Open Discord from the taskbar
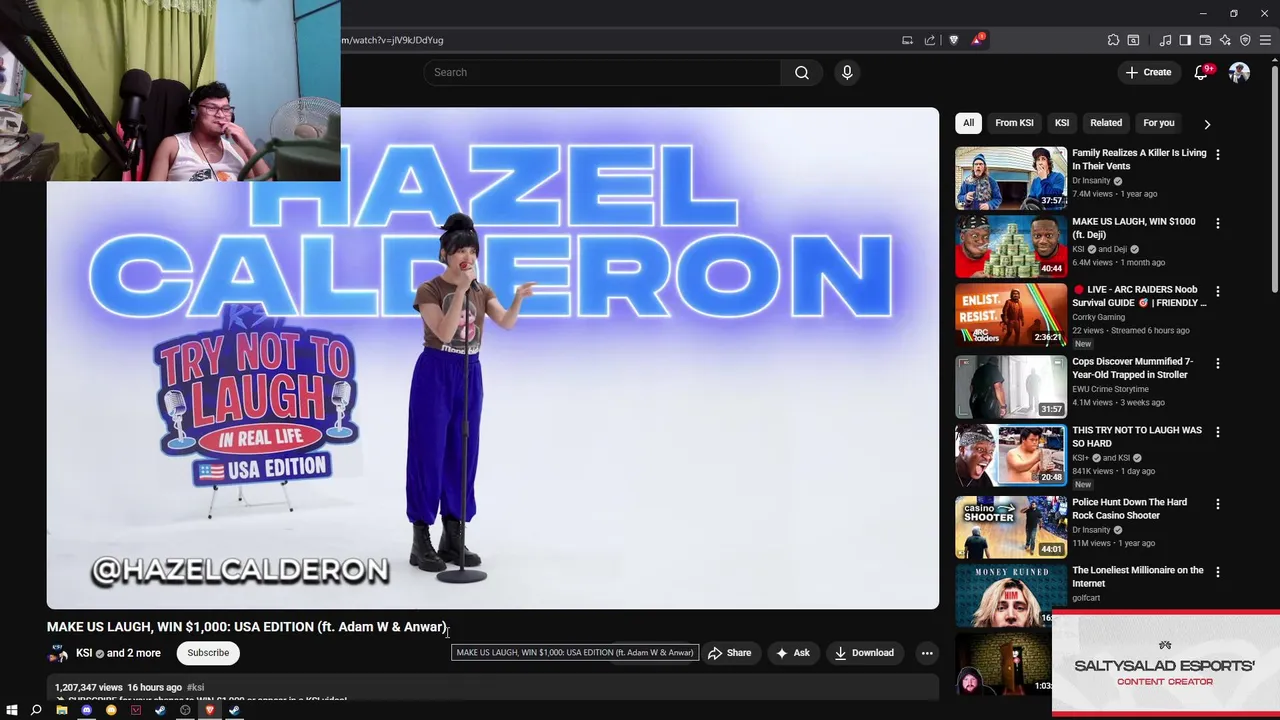 86,710
